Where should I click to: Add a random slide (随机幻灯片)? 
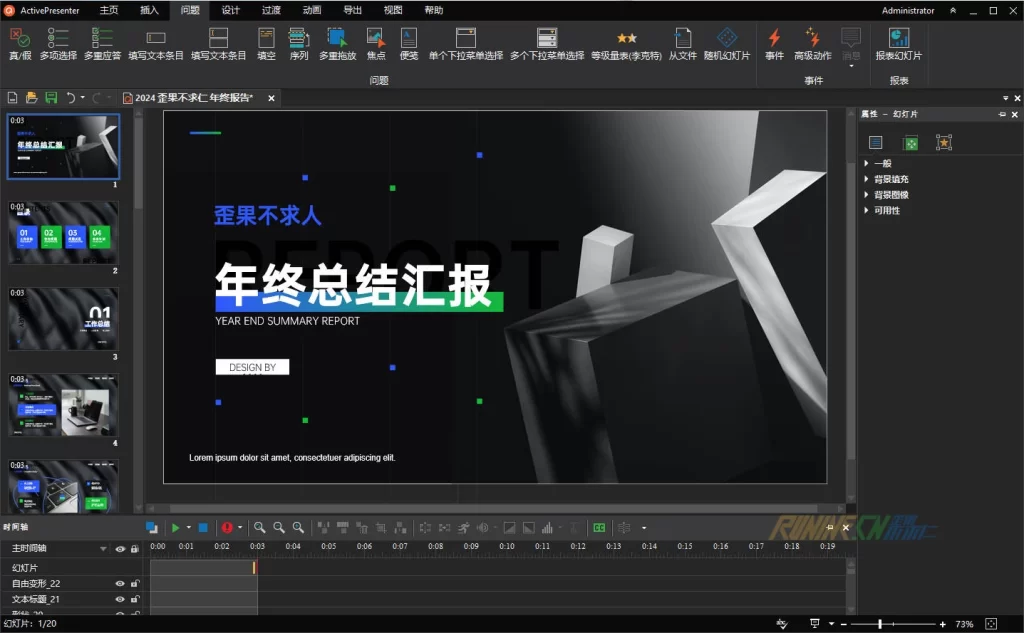click(726, 44)
